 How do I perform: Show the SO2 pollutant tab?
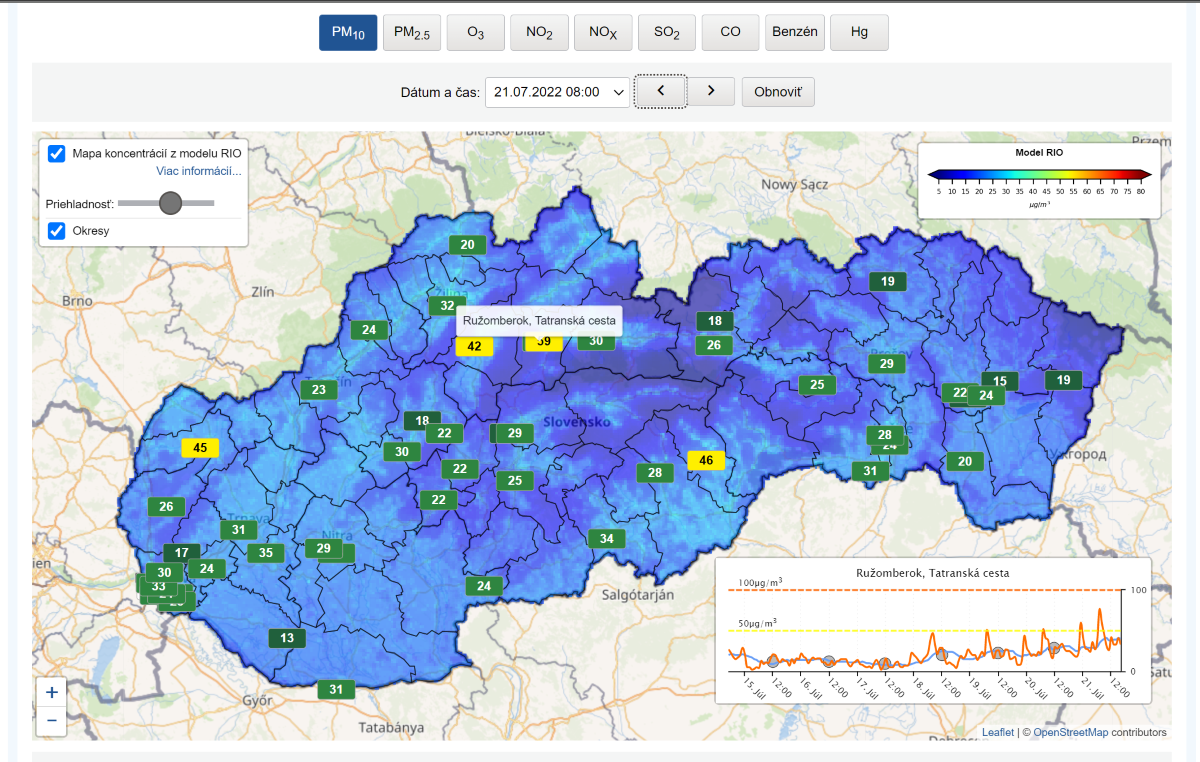pos(667,32)
